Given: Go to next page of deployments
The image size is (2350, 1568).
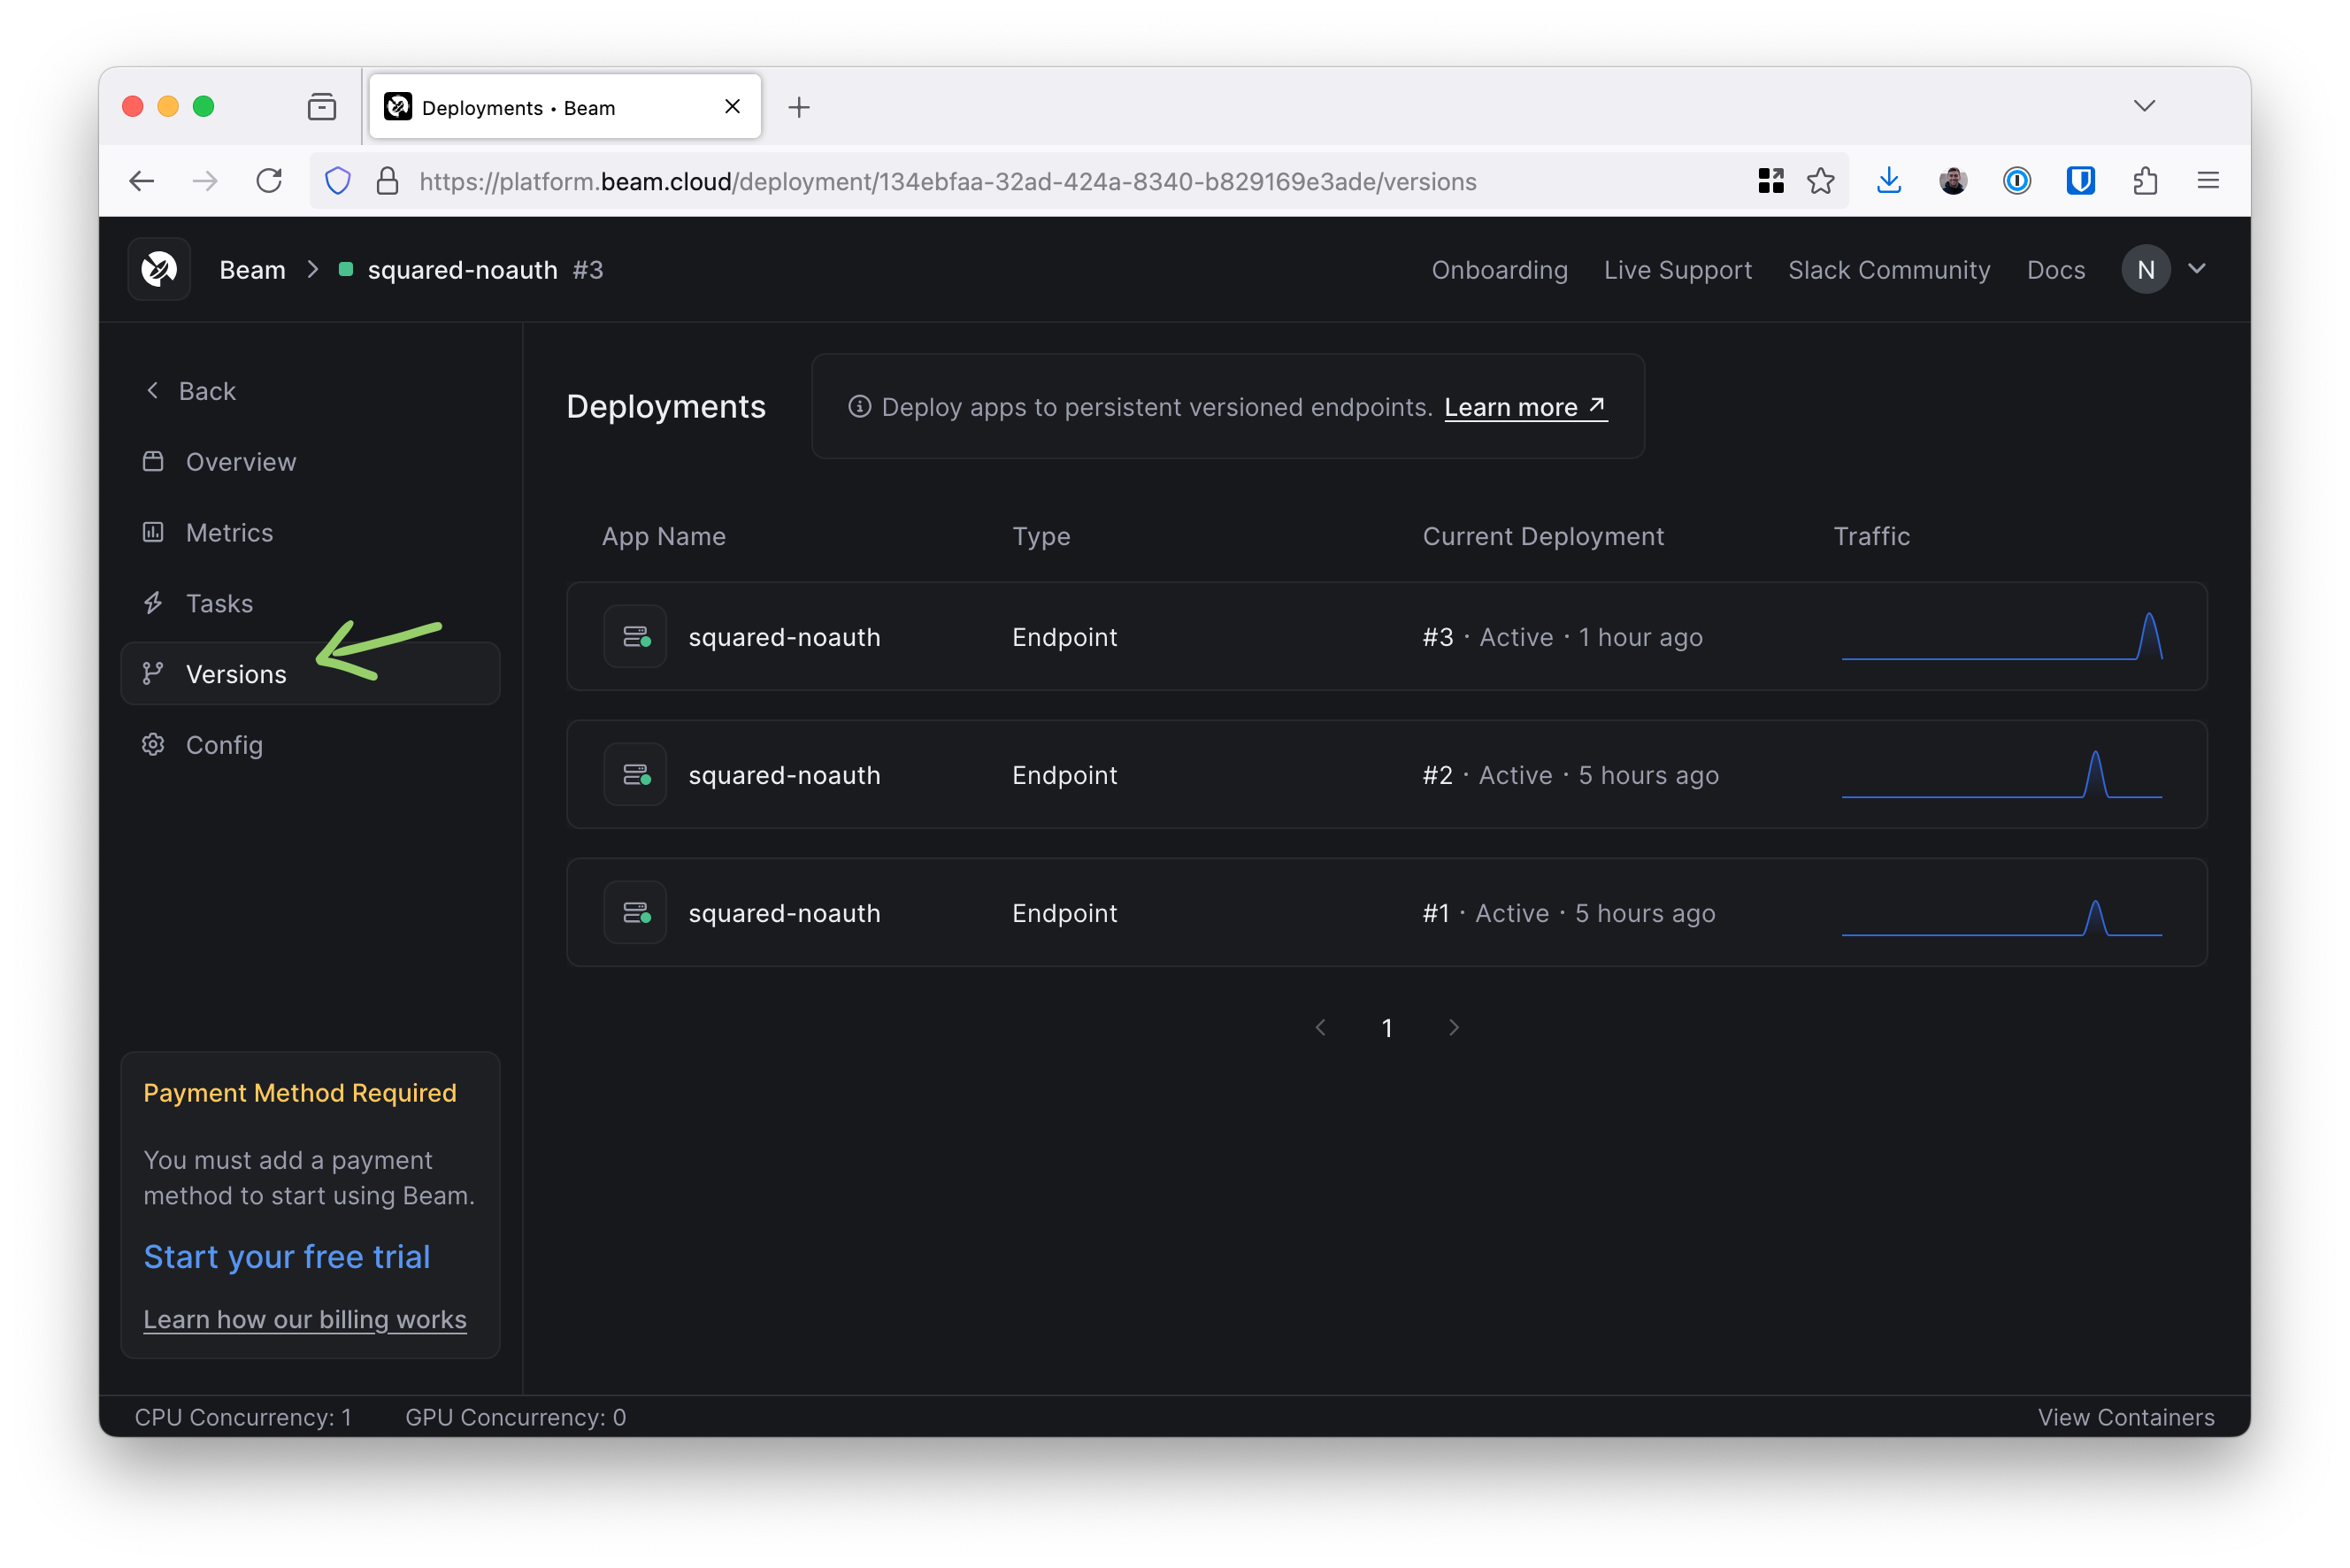Looking at the screenshot, I should [1454, 1028].
